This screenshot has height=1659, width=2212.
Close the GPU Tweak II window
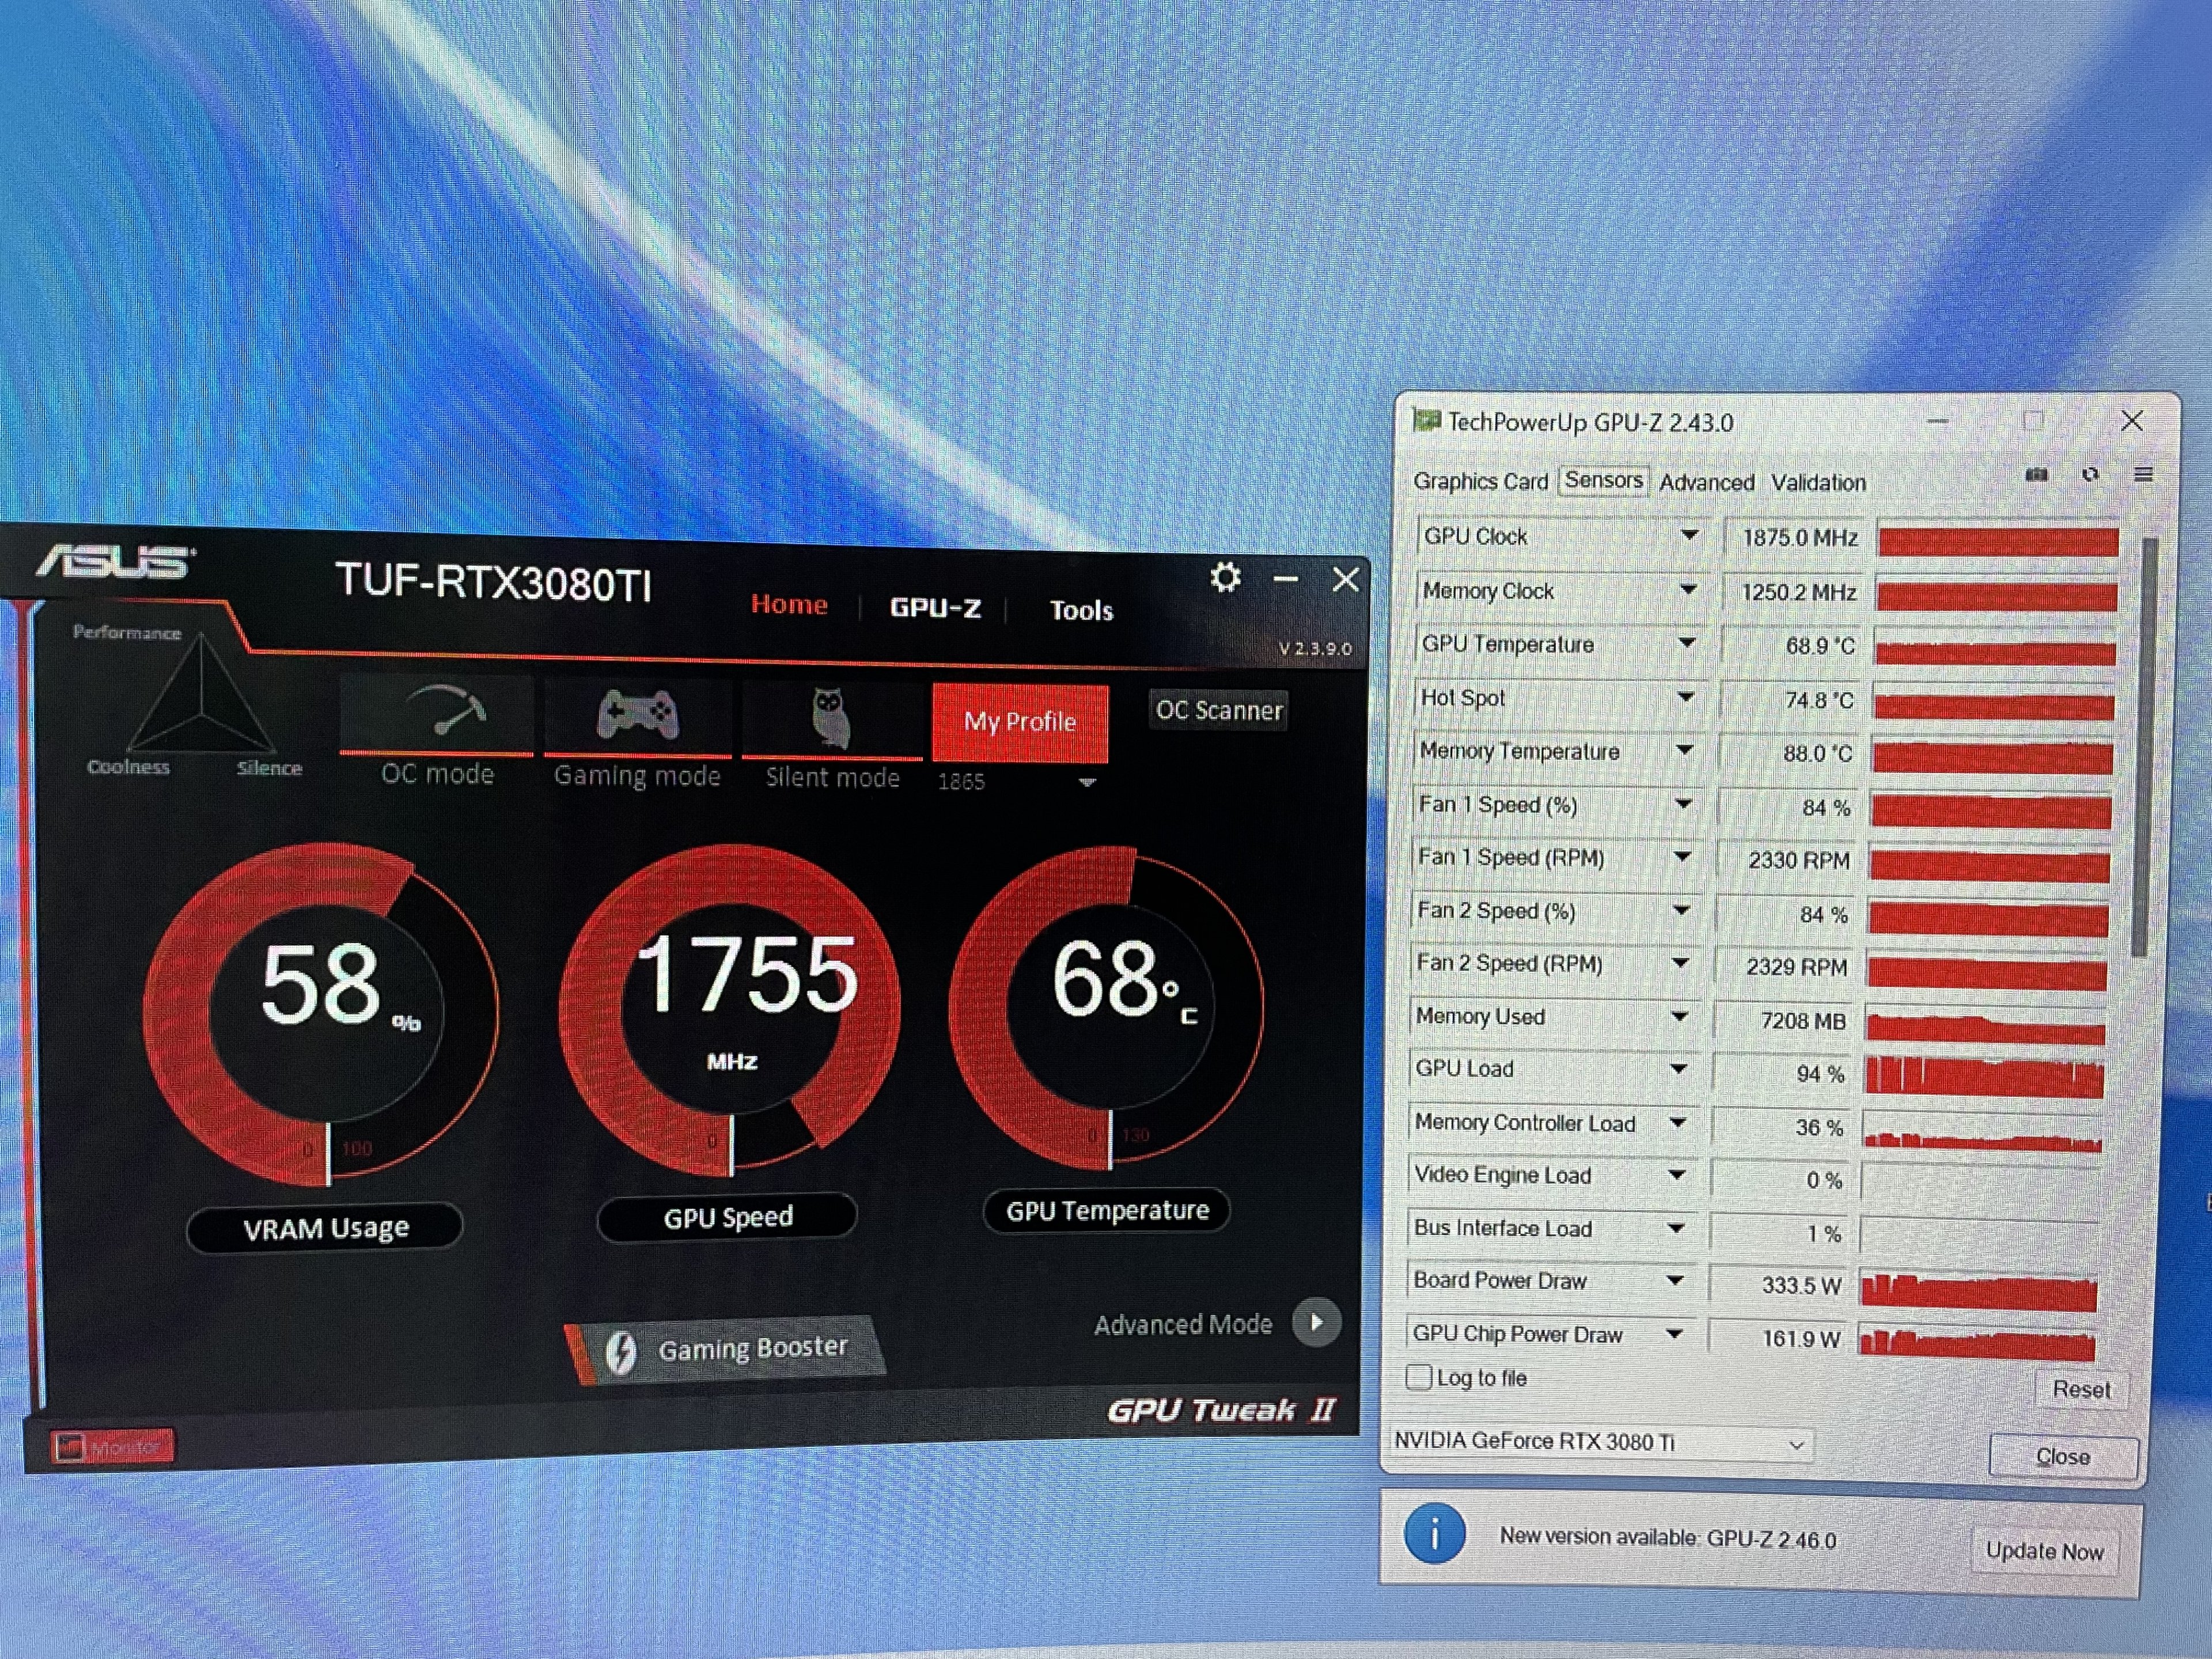1346,579
